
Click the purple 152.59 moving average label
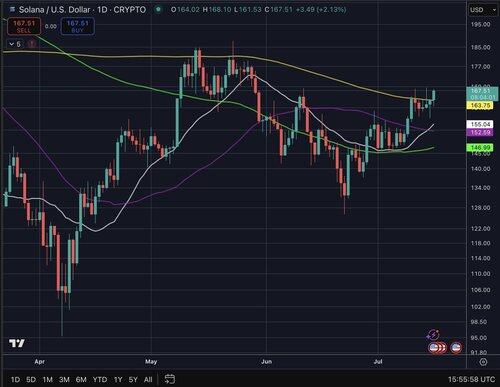tap(480, 132)
